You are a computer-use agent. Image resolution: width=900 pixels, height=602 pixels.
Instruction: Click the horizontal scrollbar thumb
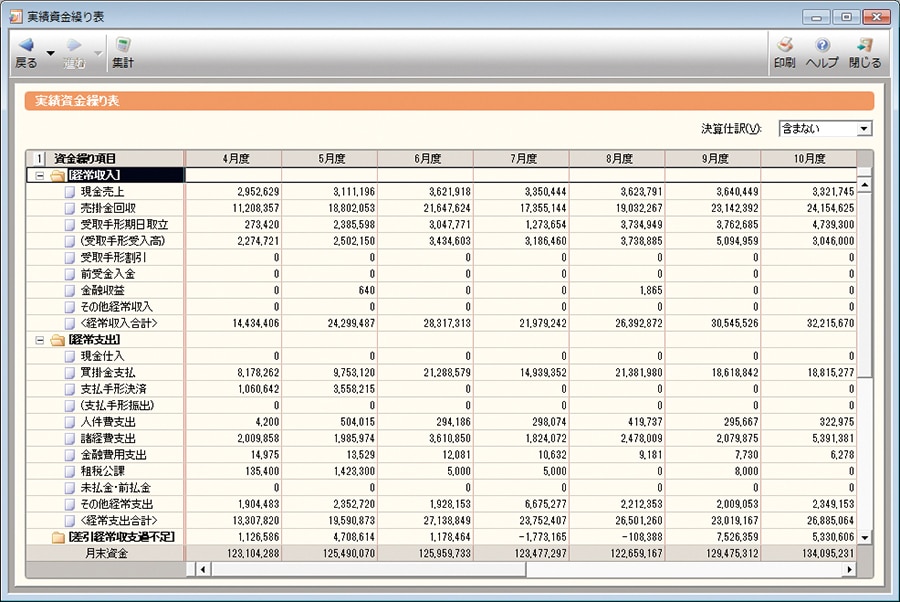[x=368, y=569]
